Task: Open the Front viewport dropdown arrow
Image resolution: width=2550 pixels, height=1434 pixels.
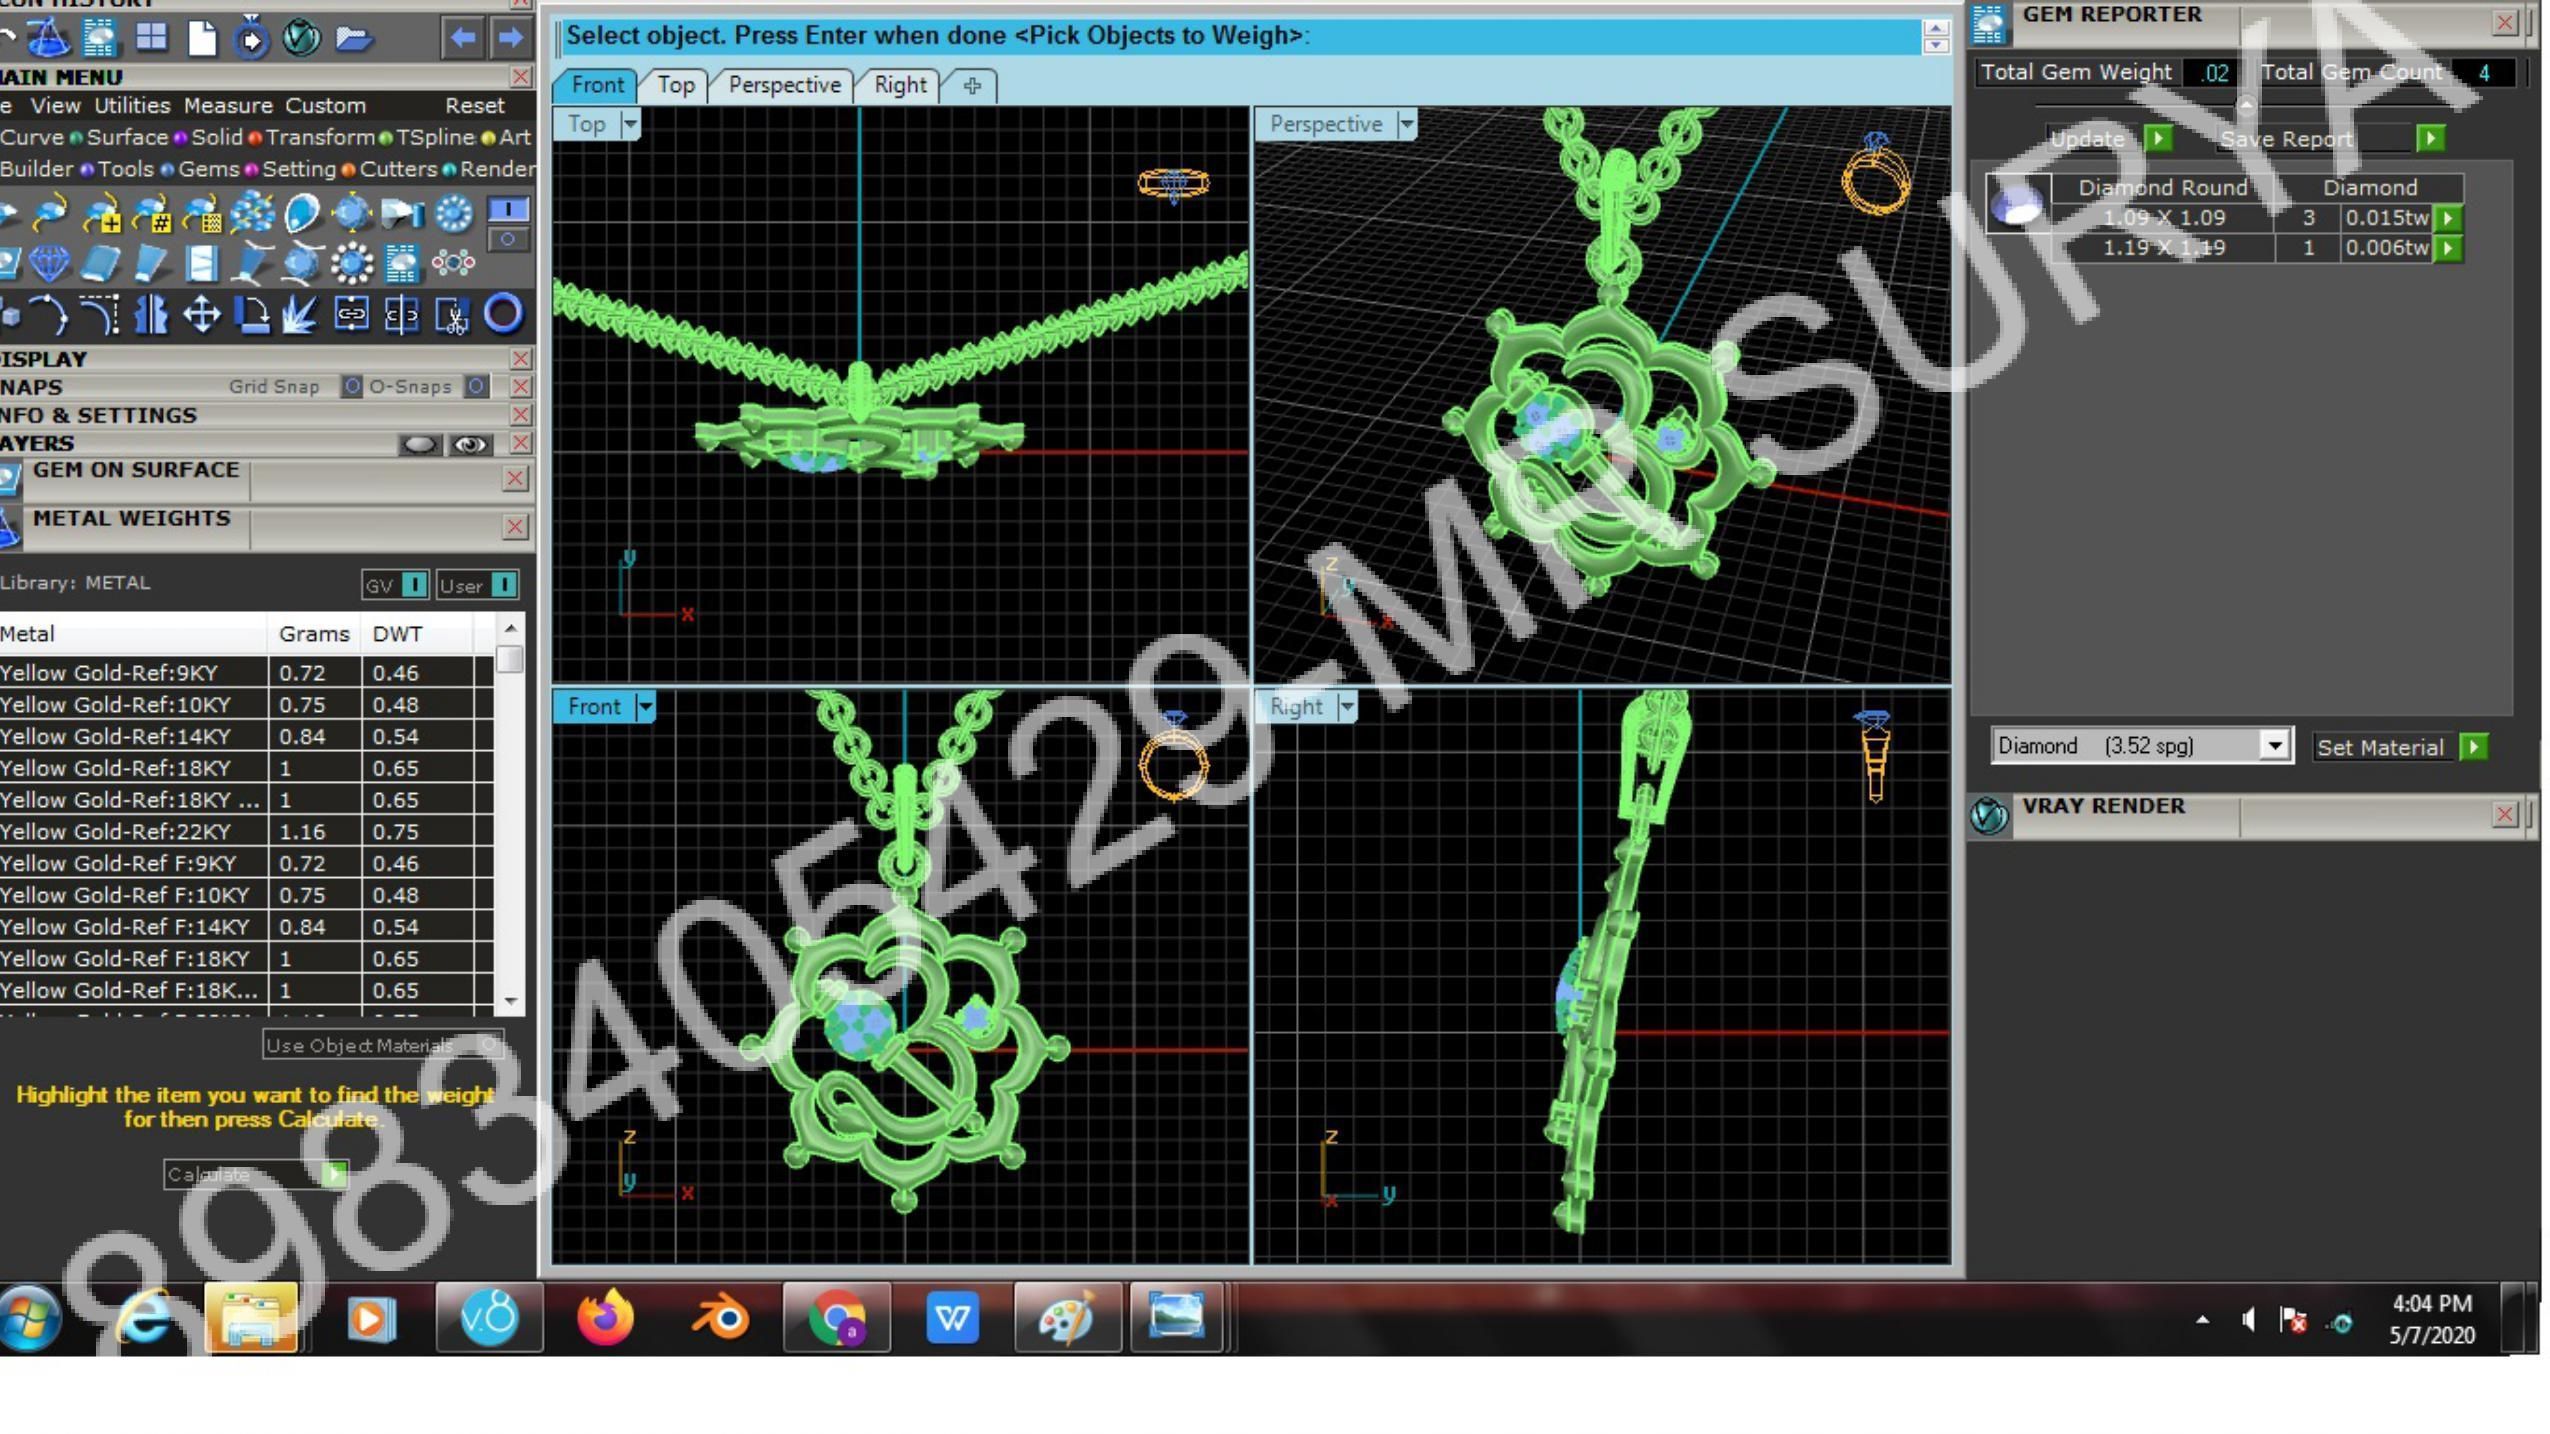Action: pyautogui.click(x=645, y=707)
